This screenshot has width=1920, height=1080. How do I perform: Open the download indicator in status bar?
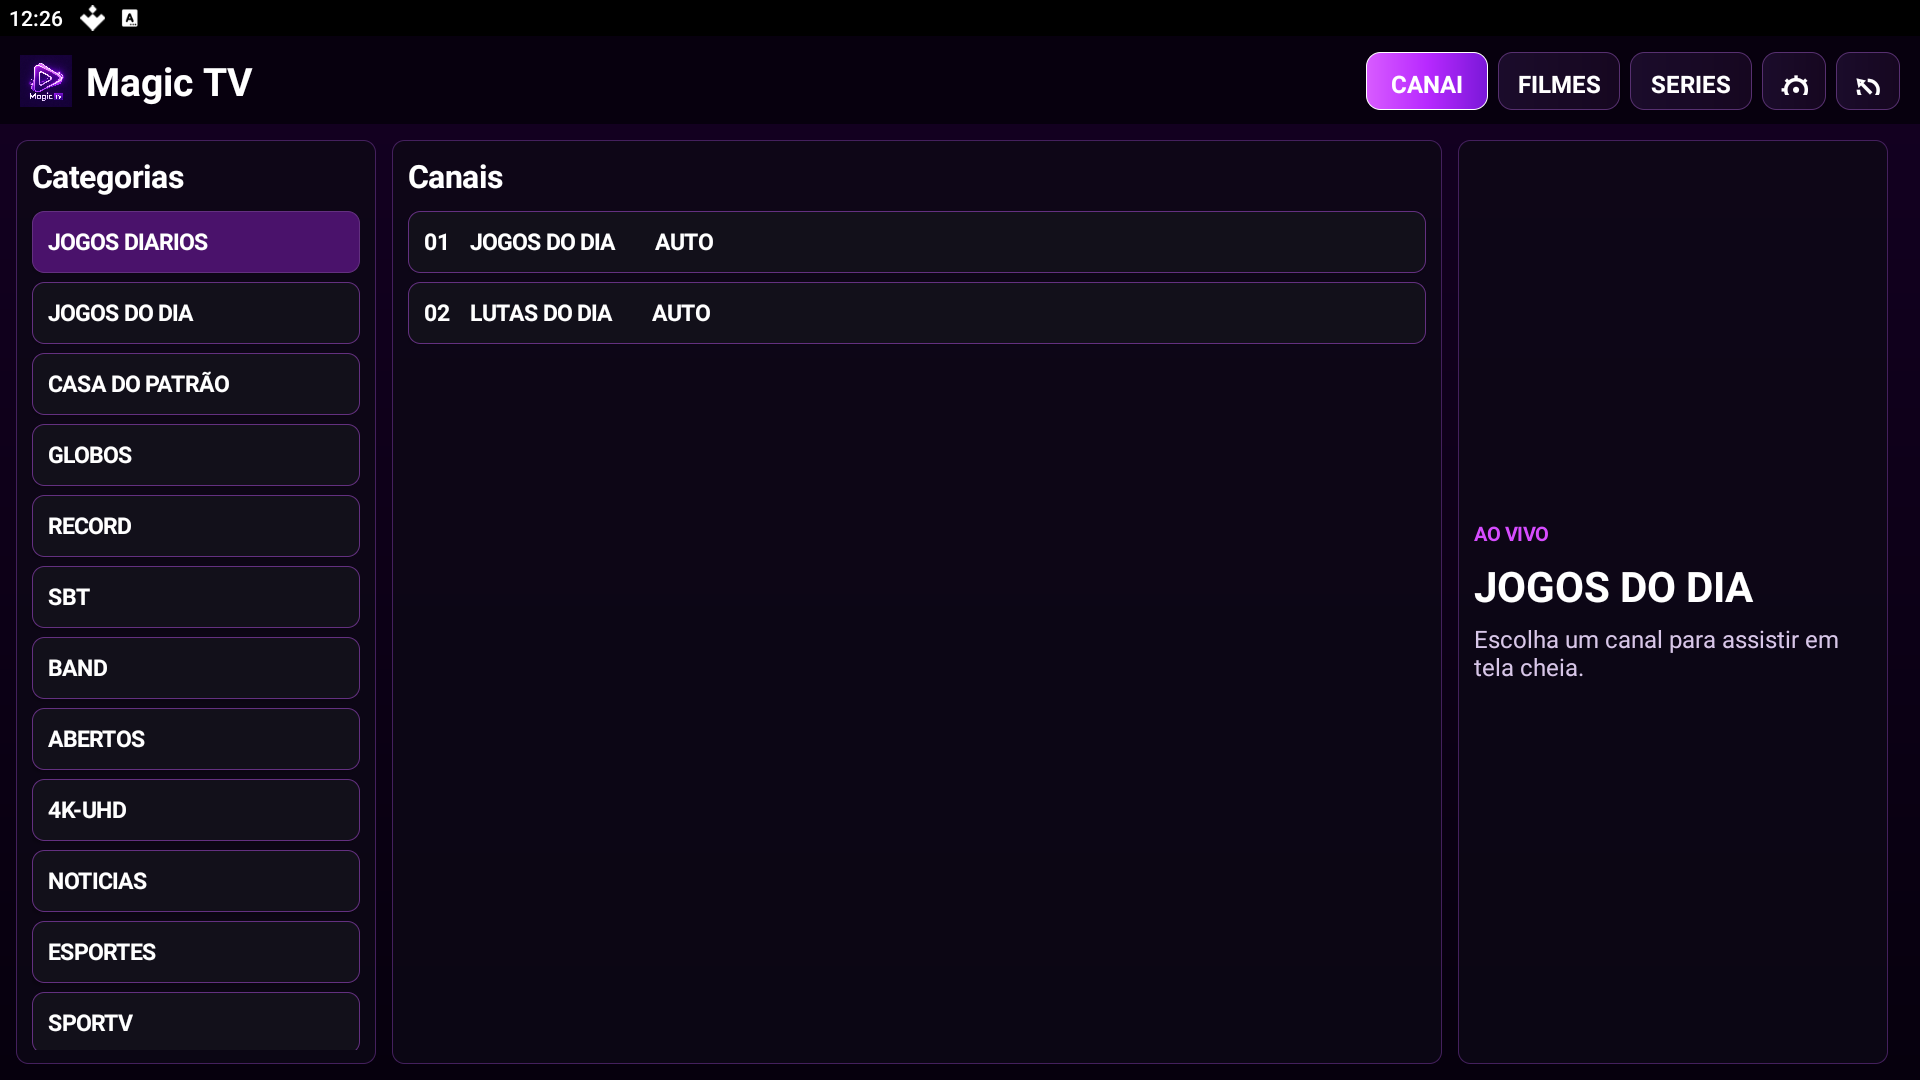pos(92,18)
